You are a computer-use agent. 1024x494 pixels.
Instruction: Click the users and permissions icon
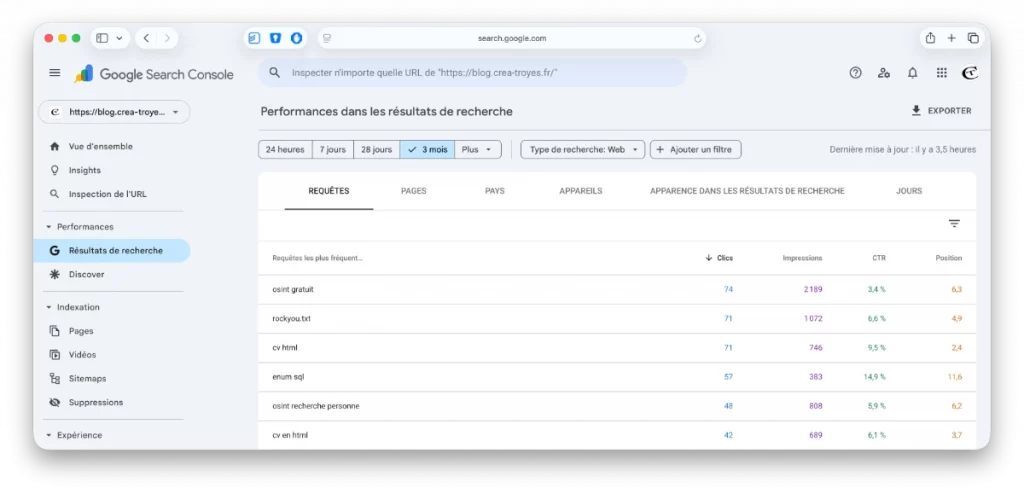tap(883, 73)
